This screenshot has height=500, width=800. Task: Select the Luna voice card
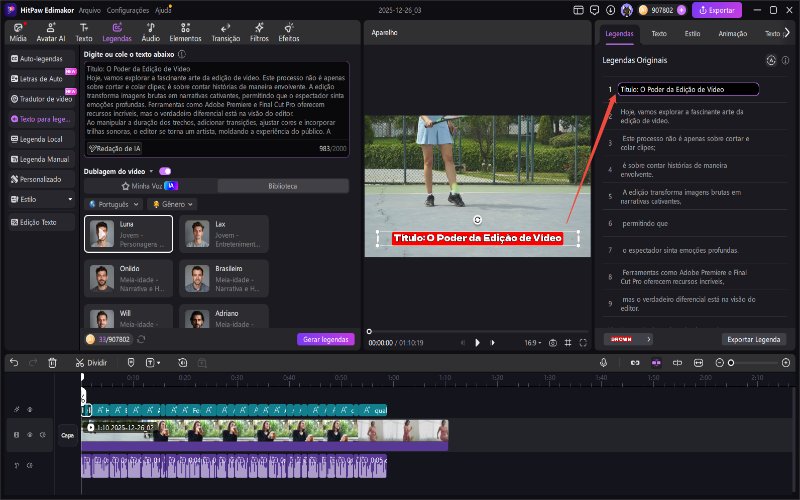coord(129,234)
